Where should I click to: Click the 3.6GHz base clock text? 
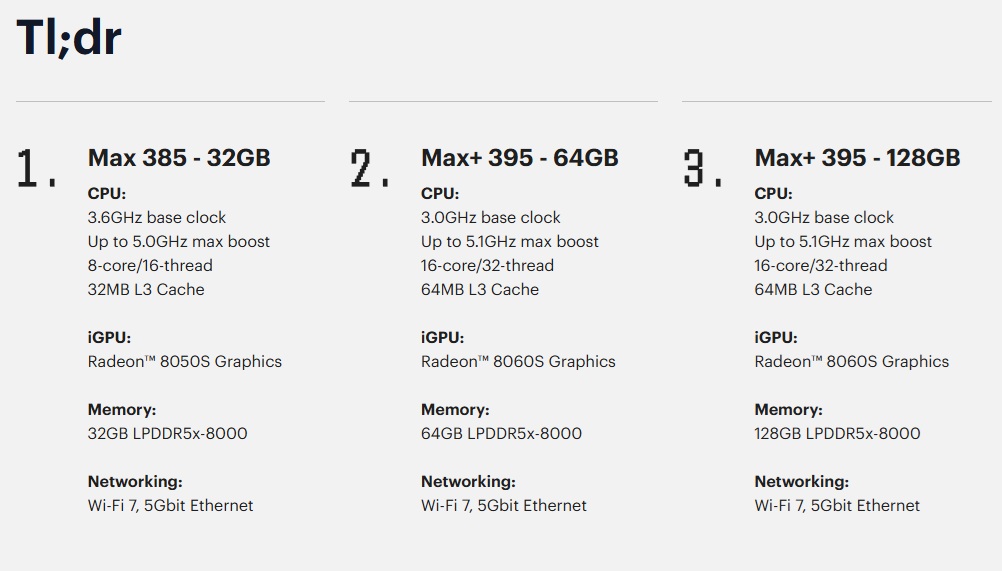157,218
